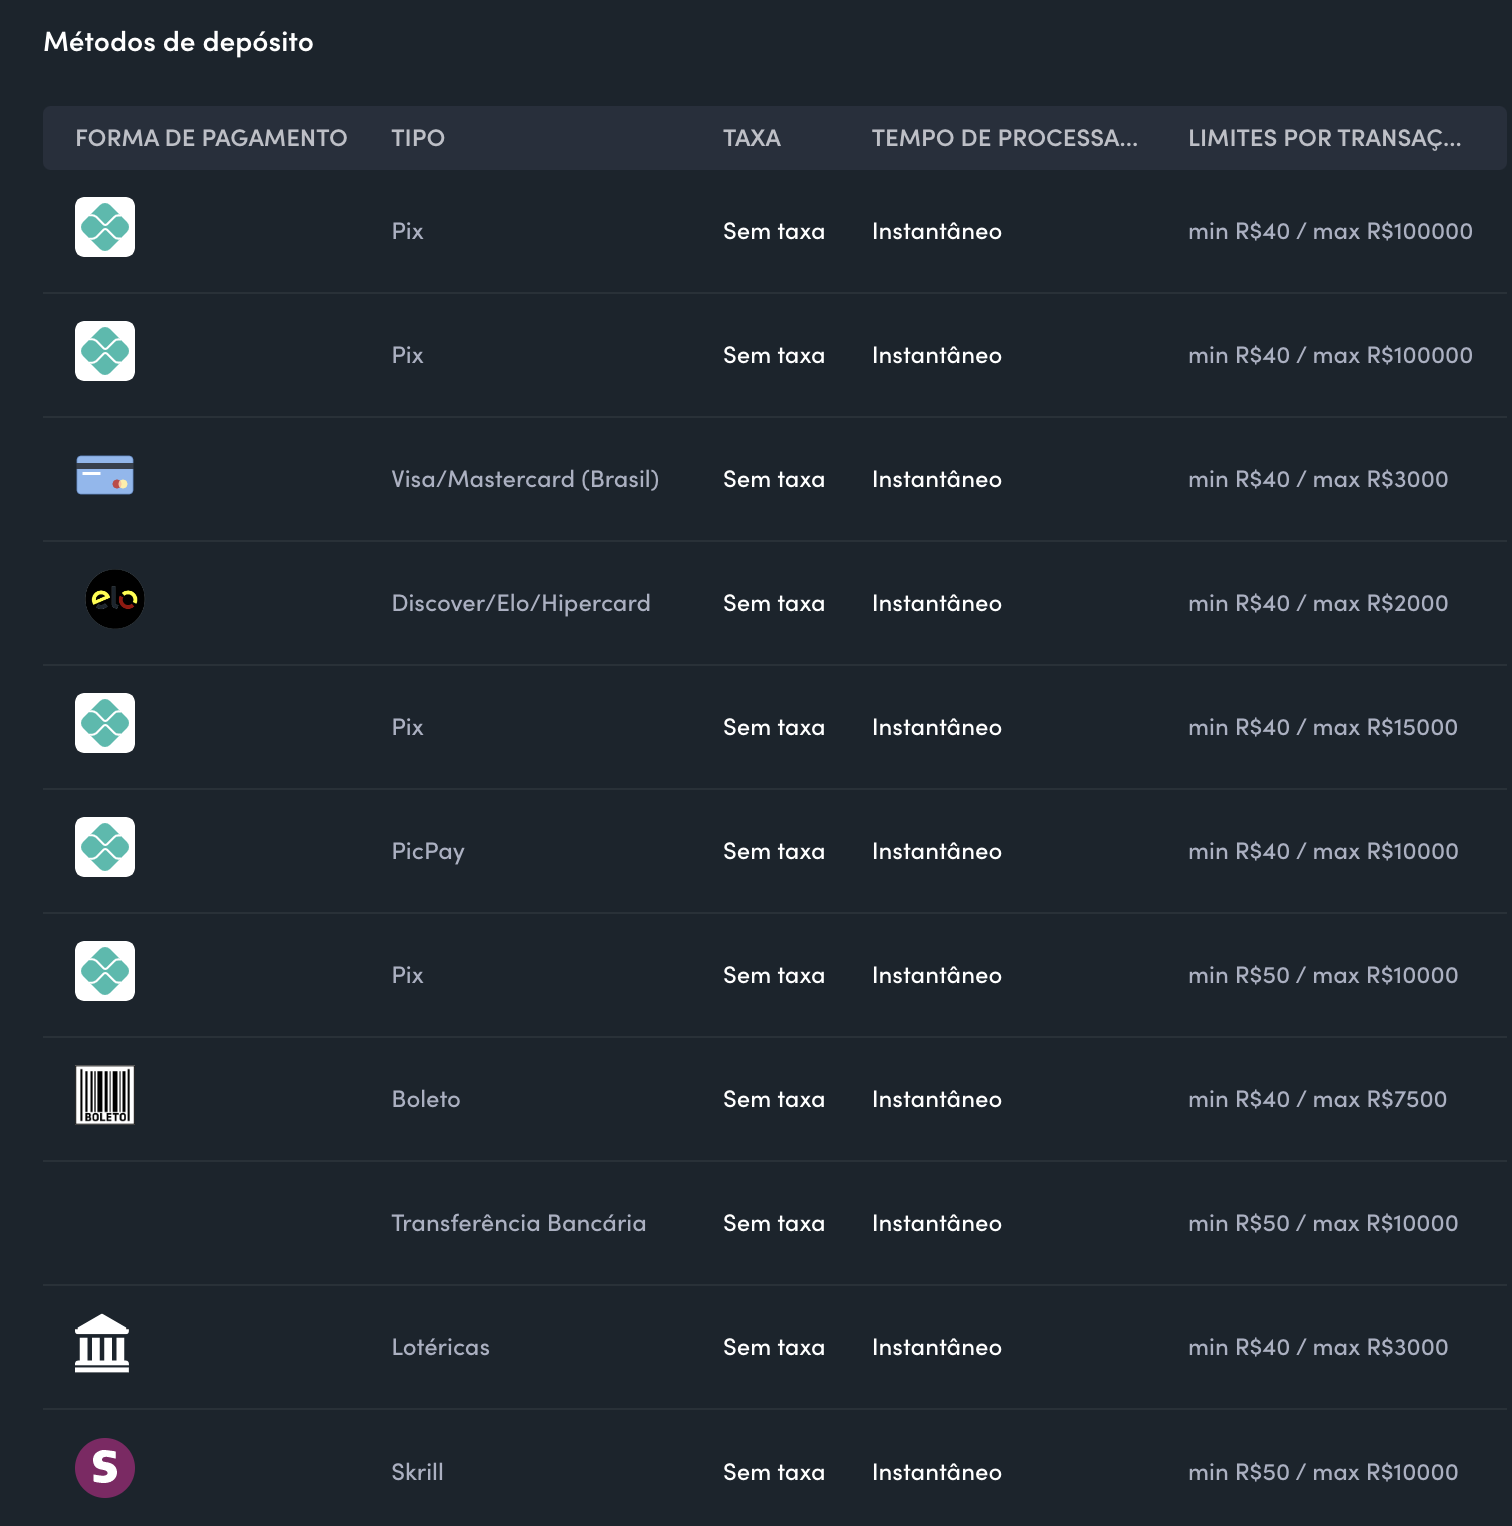Click the Discover/Elo/Hipercard type label

click(x=520, y=603)
